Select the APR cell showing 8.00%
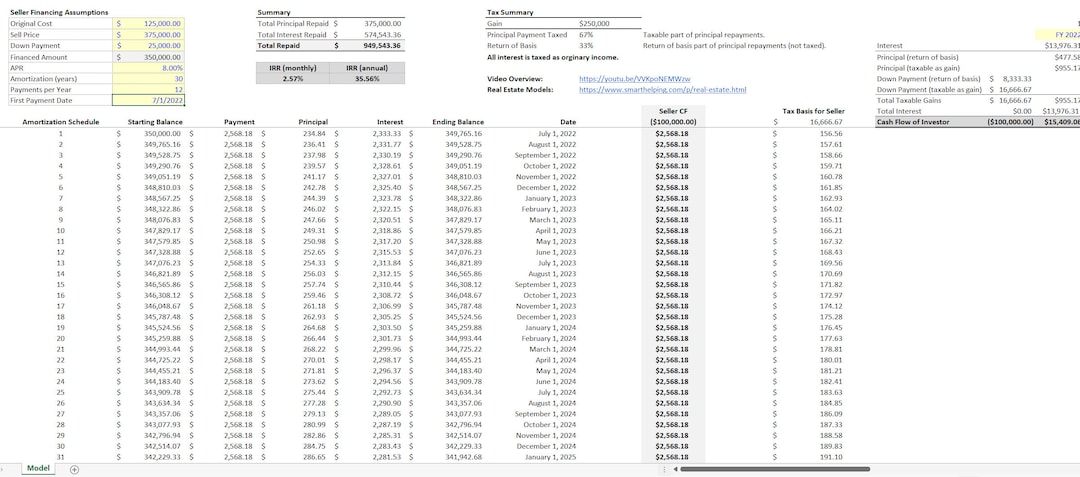1080x477 pixels. point(148,68)
